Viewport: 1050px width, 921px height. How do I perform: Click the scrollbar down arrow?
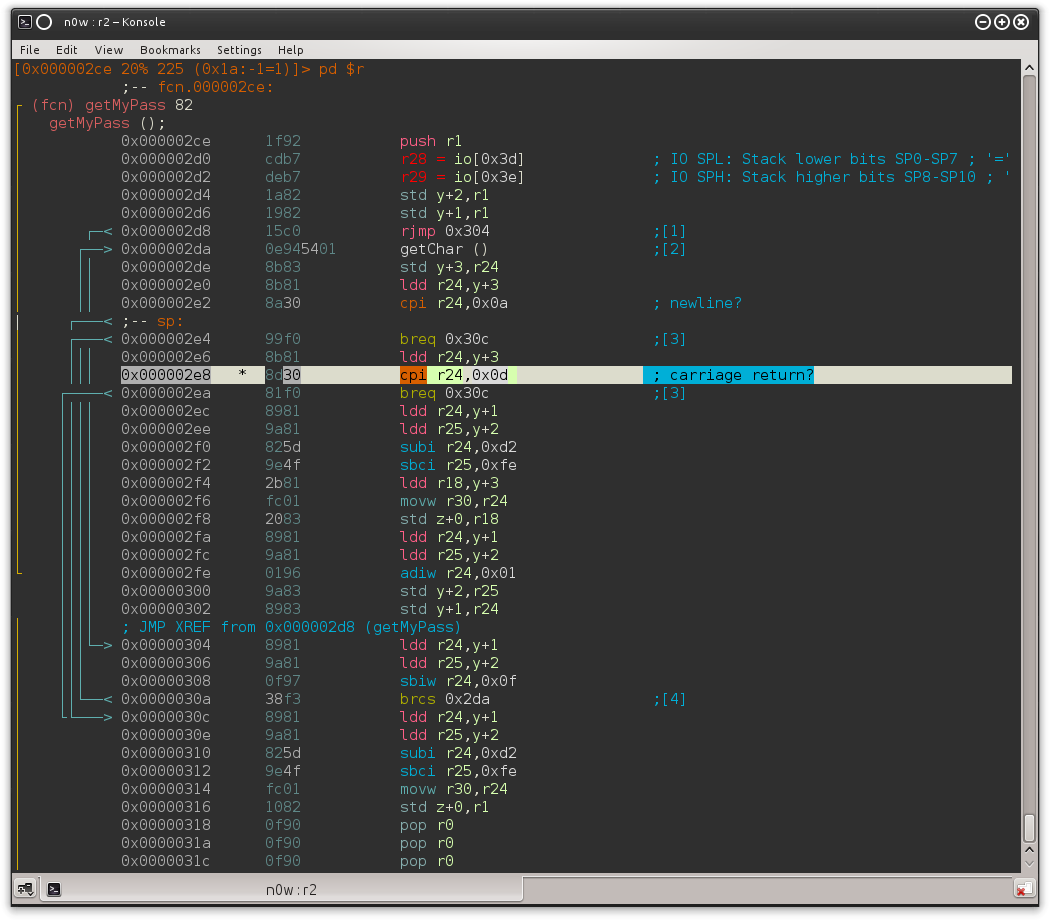(1029, 862)
